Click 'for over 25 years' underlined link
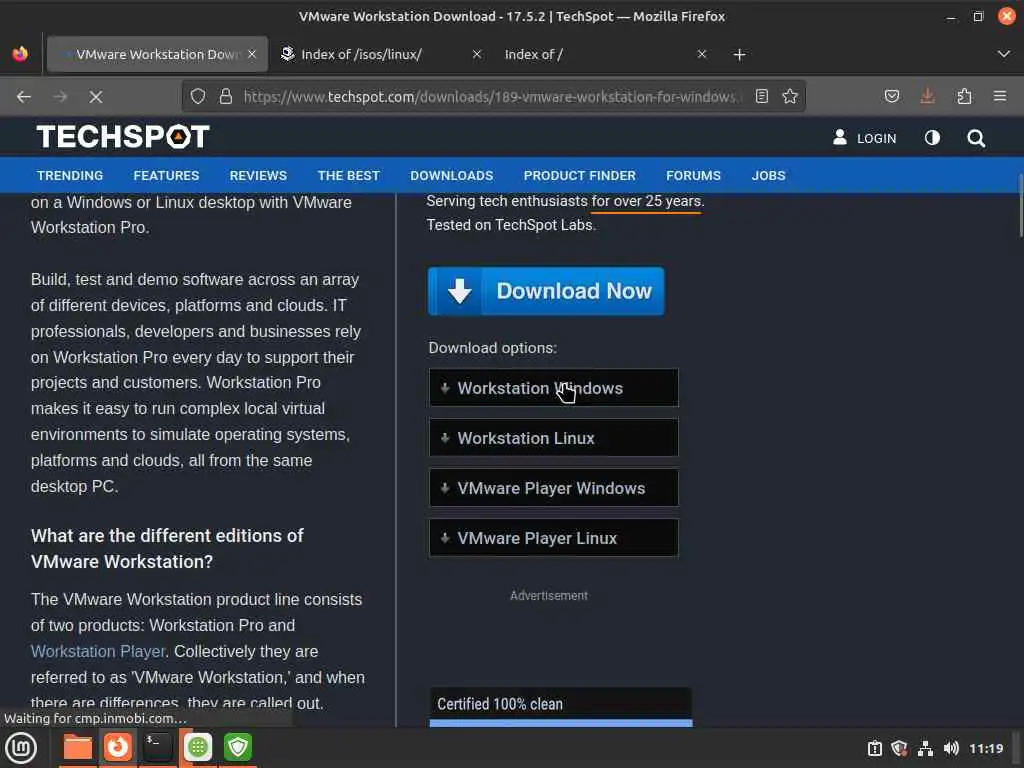Image resolution: width=1024 pixels, height=768 pixels. [x=647, y=201]
